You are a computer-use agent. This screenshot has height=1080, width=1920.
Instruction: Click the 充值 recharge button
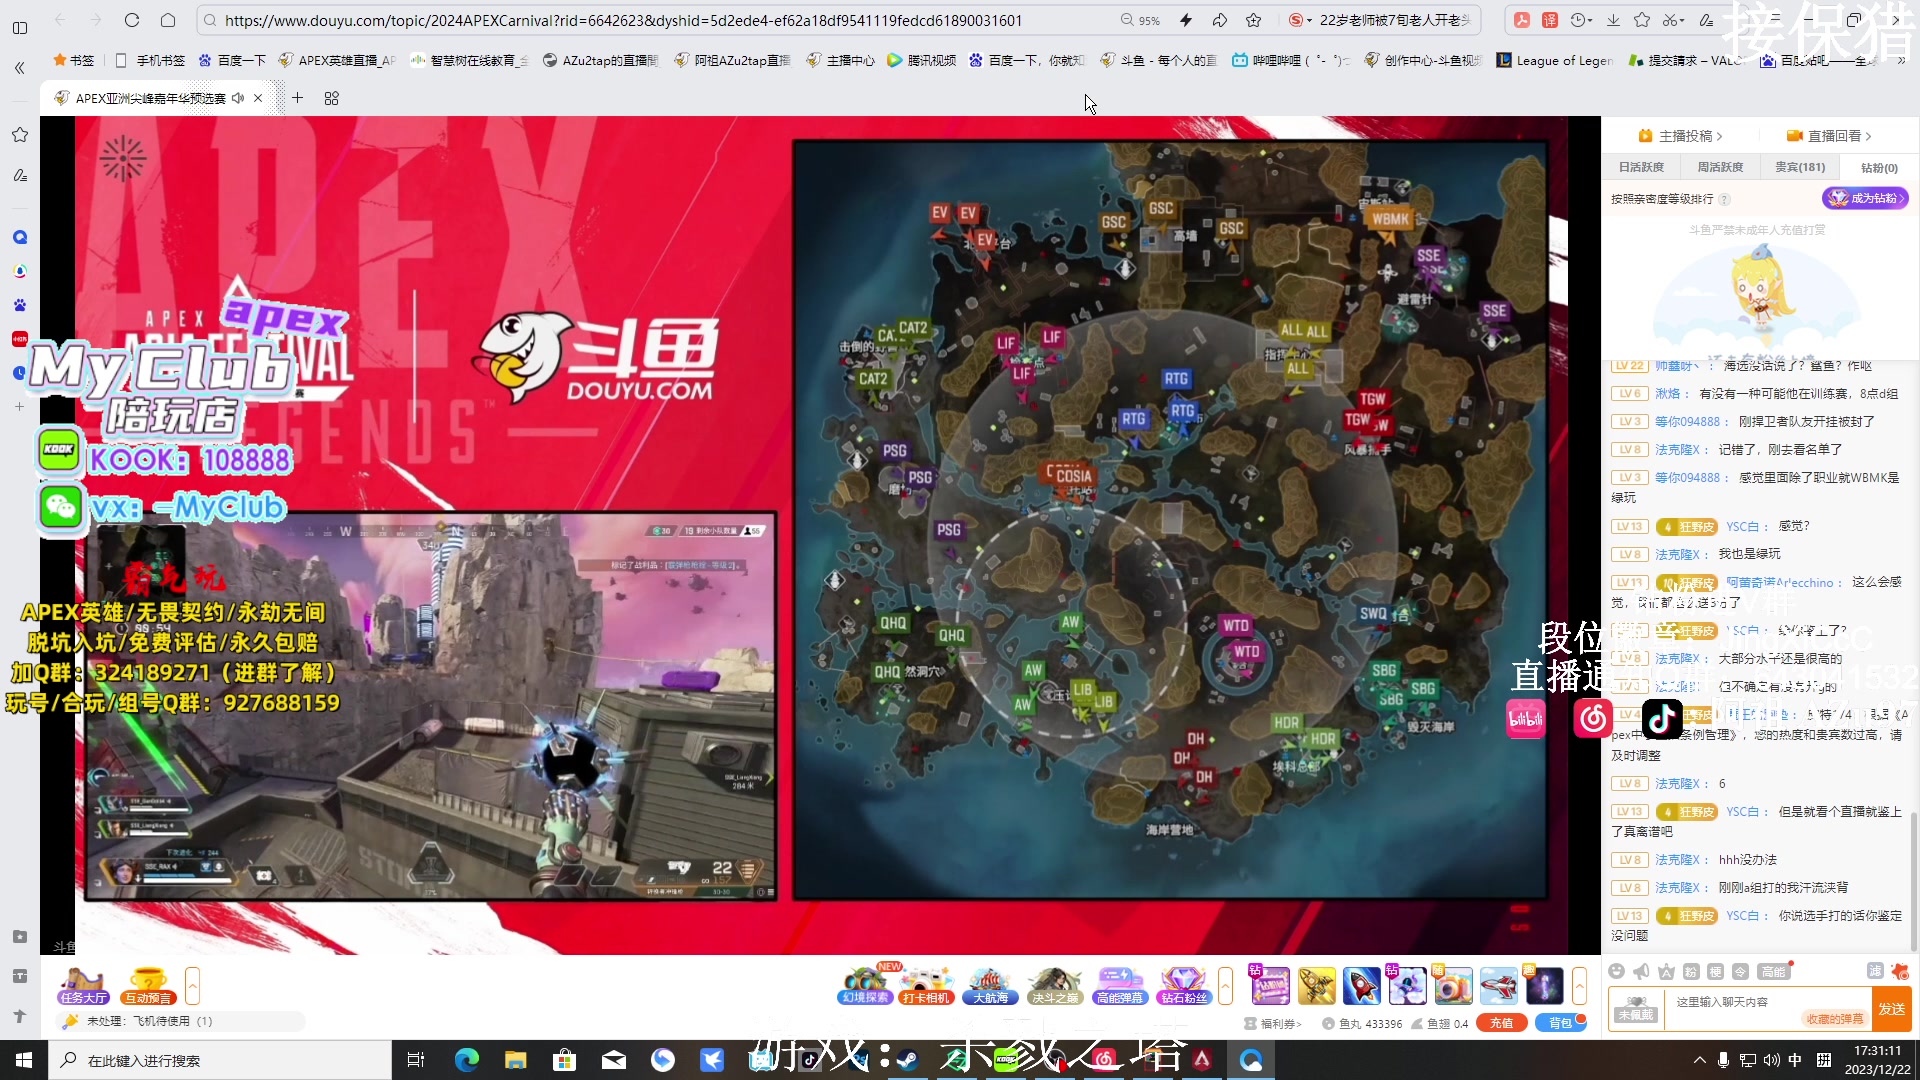pos(1501,1023)
